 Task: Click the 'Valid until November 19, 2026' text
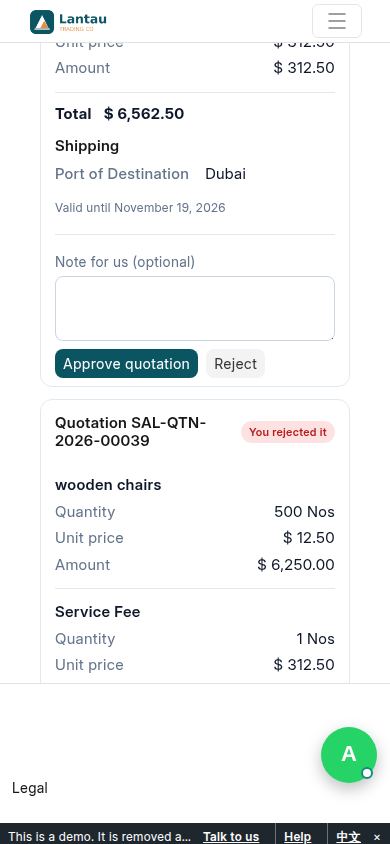(140, 208)
